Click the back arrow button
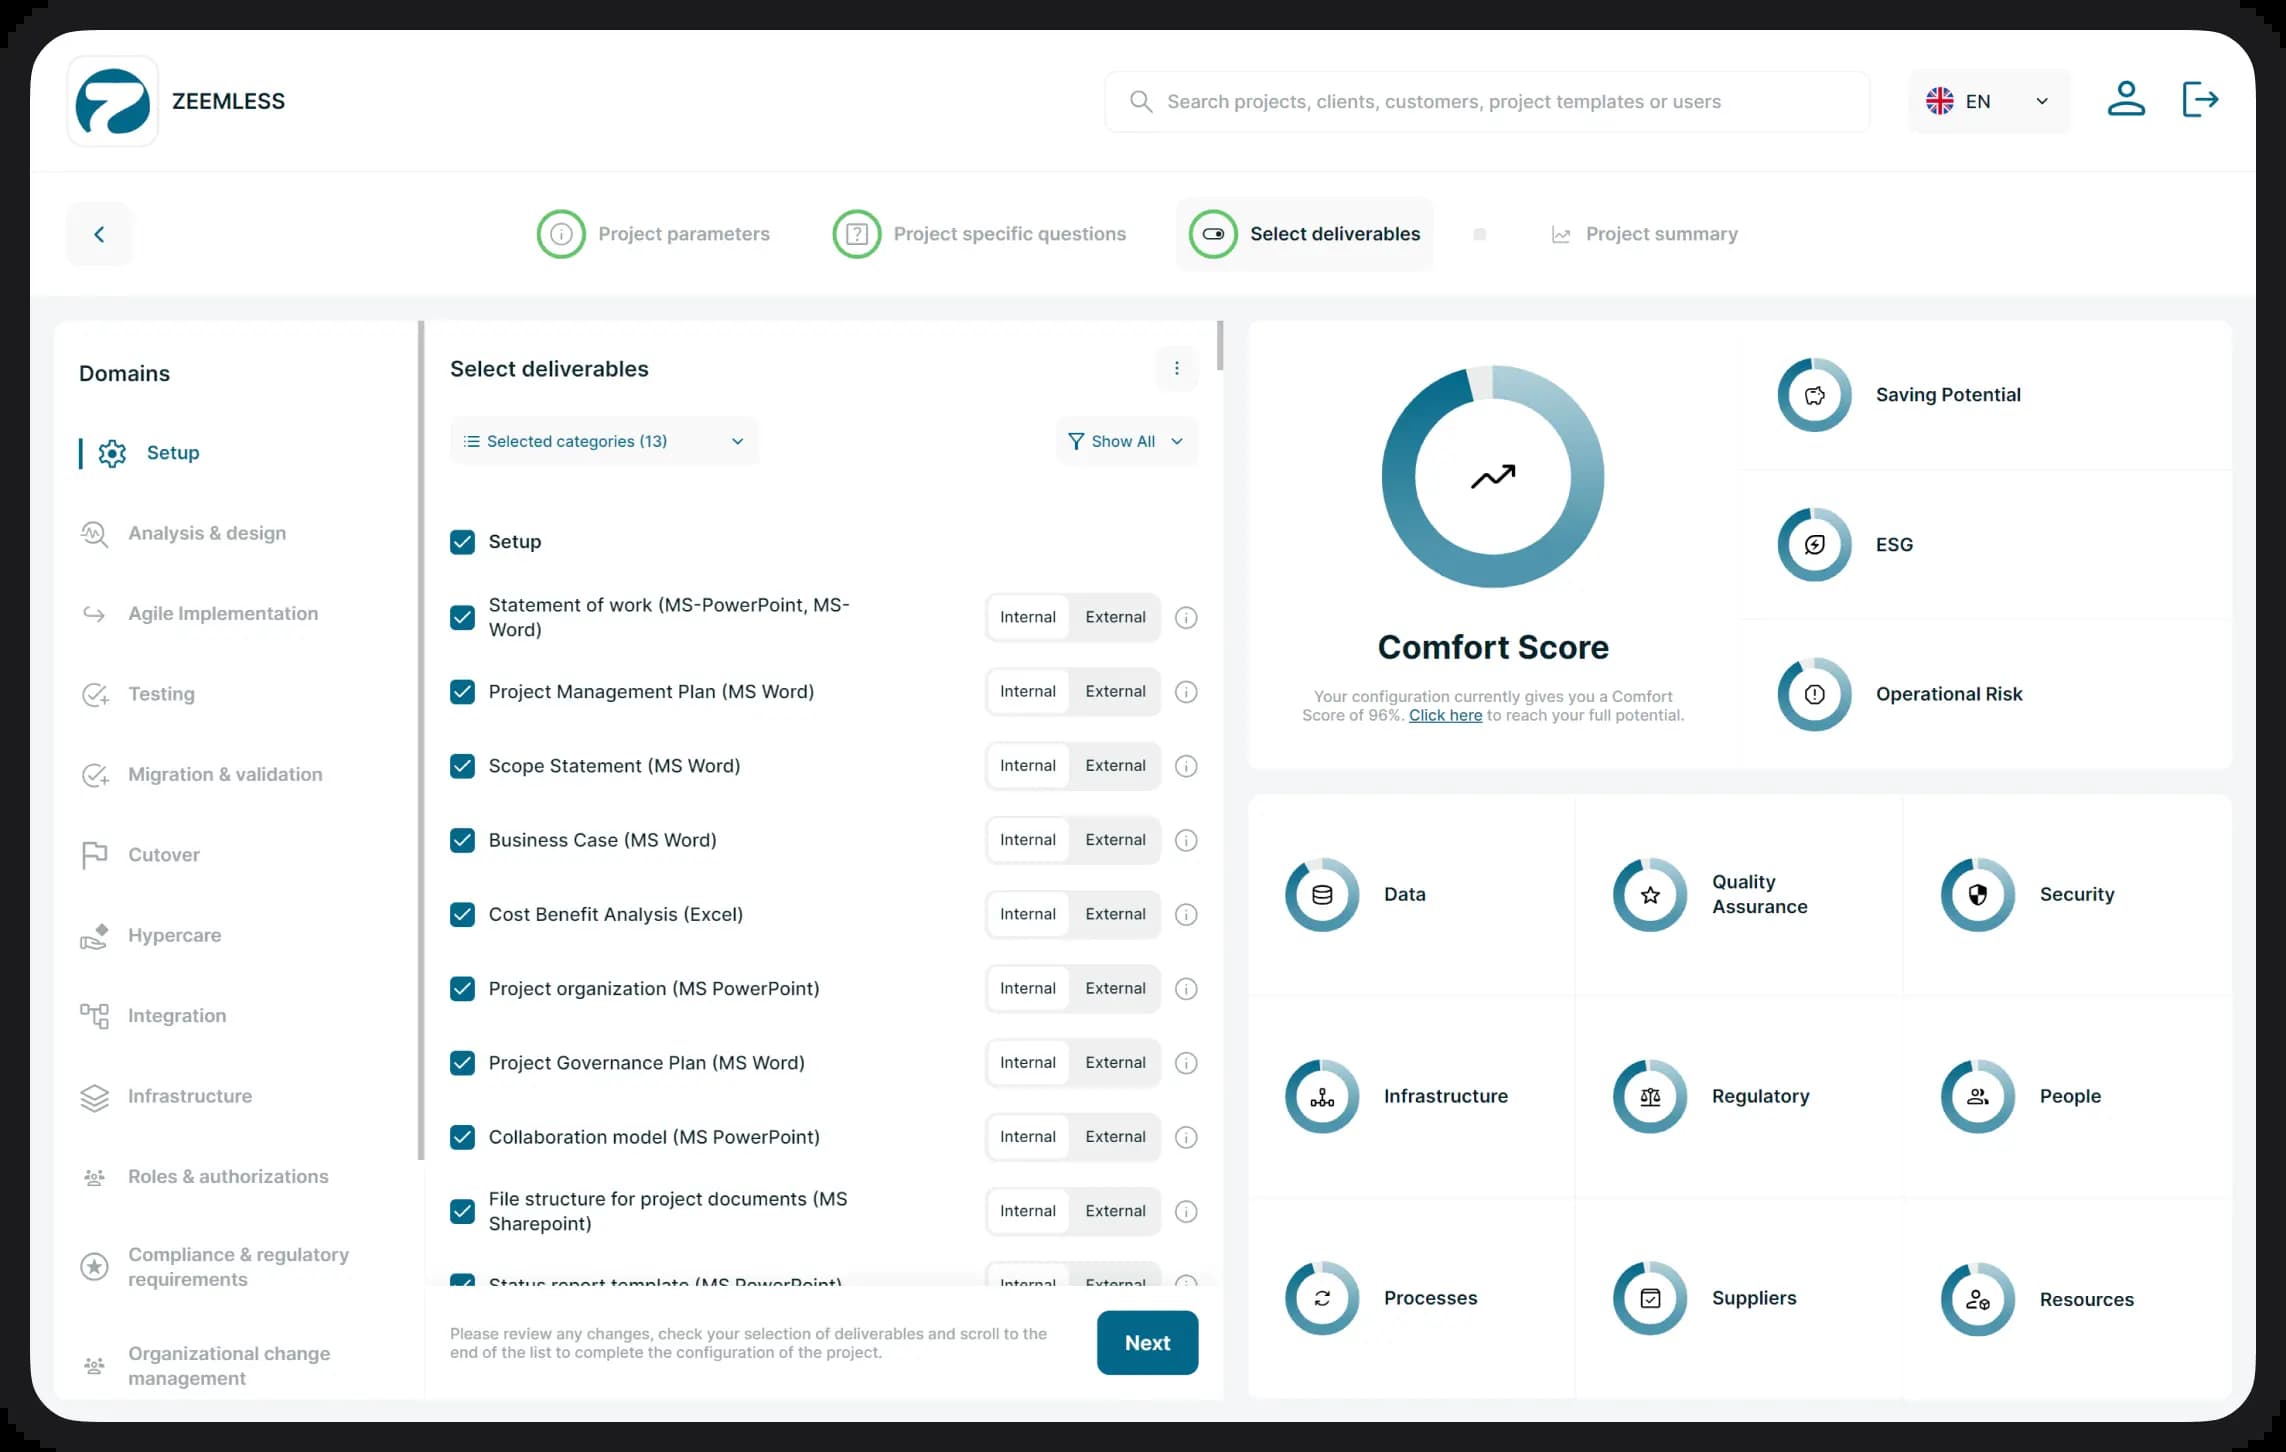The height and width of the screenshot is (1452, 2286). pyautogui.click(x=99, y=234)
